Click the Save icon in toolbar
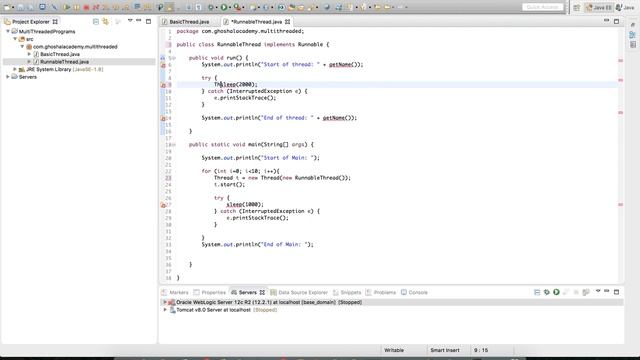Image resolution: width=640 pixels, height=360 pixels. (20, 7)
